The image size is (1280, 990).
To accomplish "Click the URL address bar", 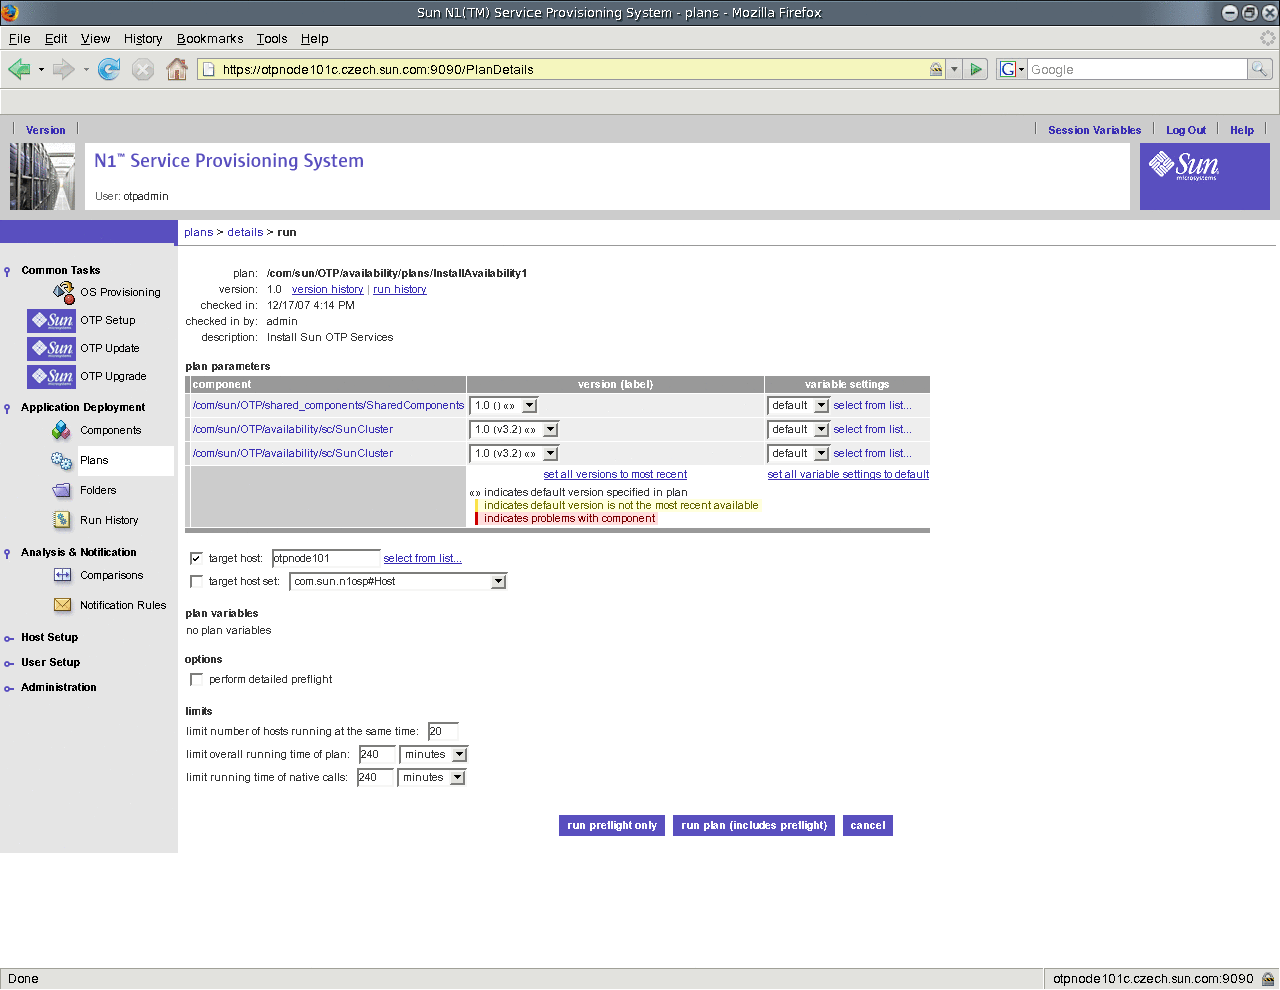I will click(573, 69).
